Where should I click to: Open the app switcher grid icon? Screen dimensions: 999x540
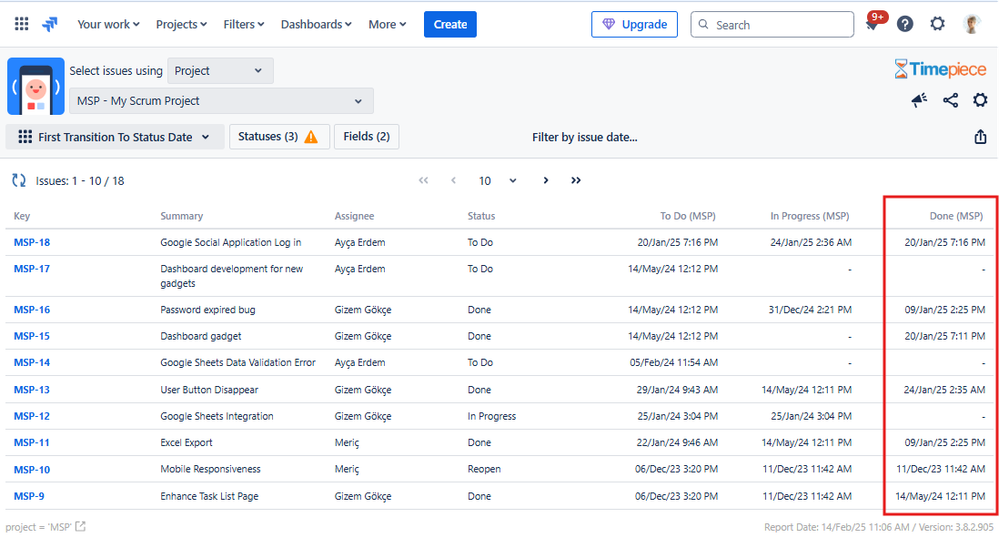click(22, 24)
